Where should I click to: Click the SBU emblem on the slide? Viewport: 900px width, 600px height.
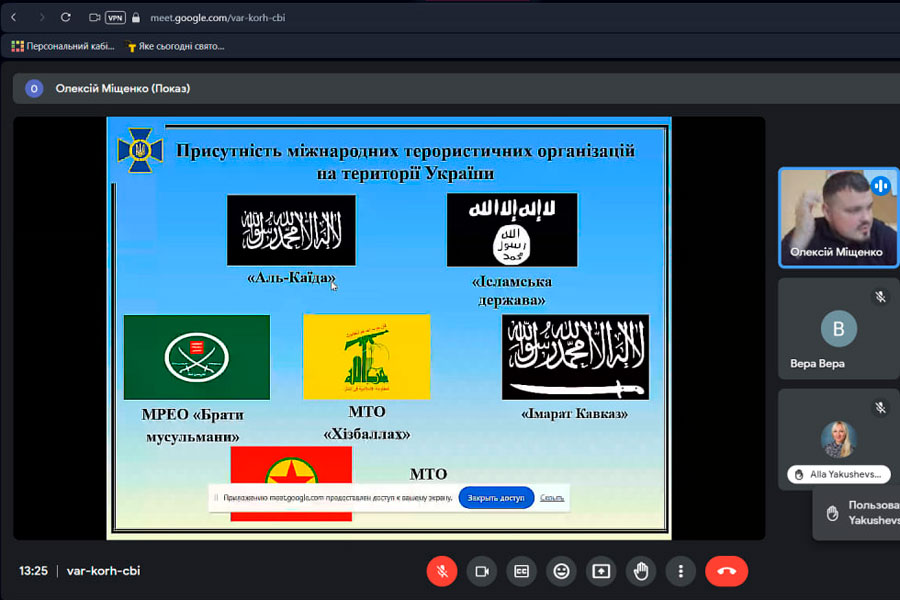140,150
